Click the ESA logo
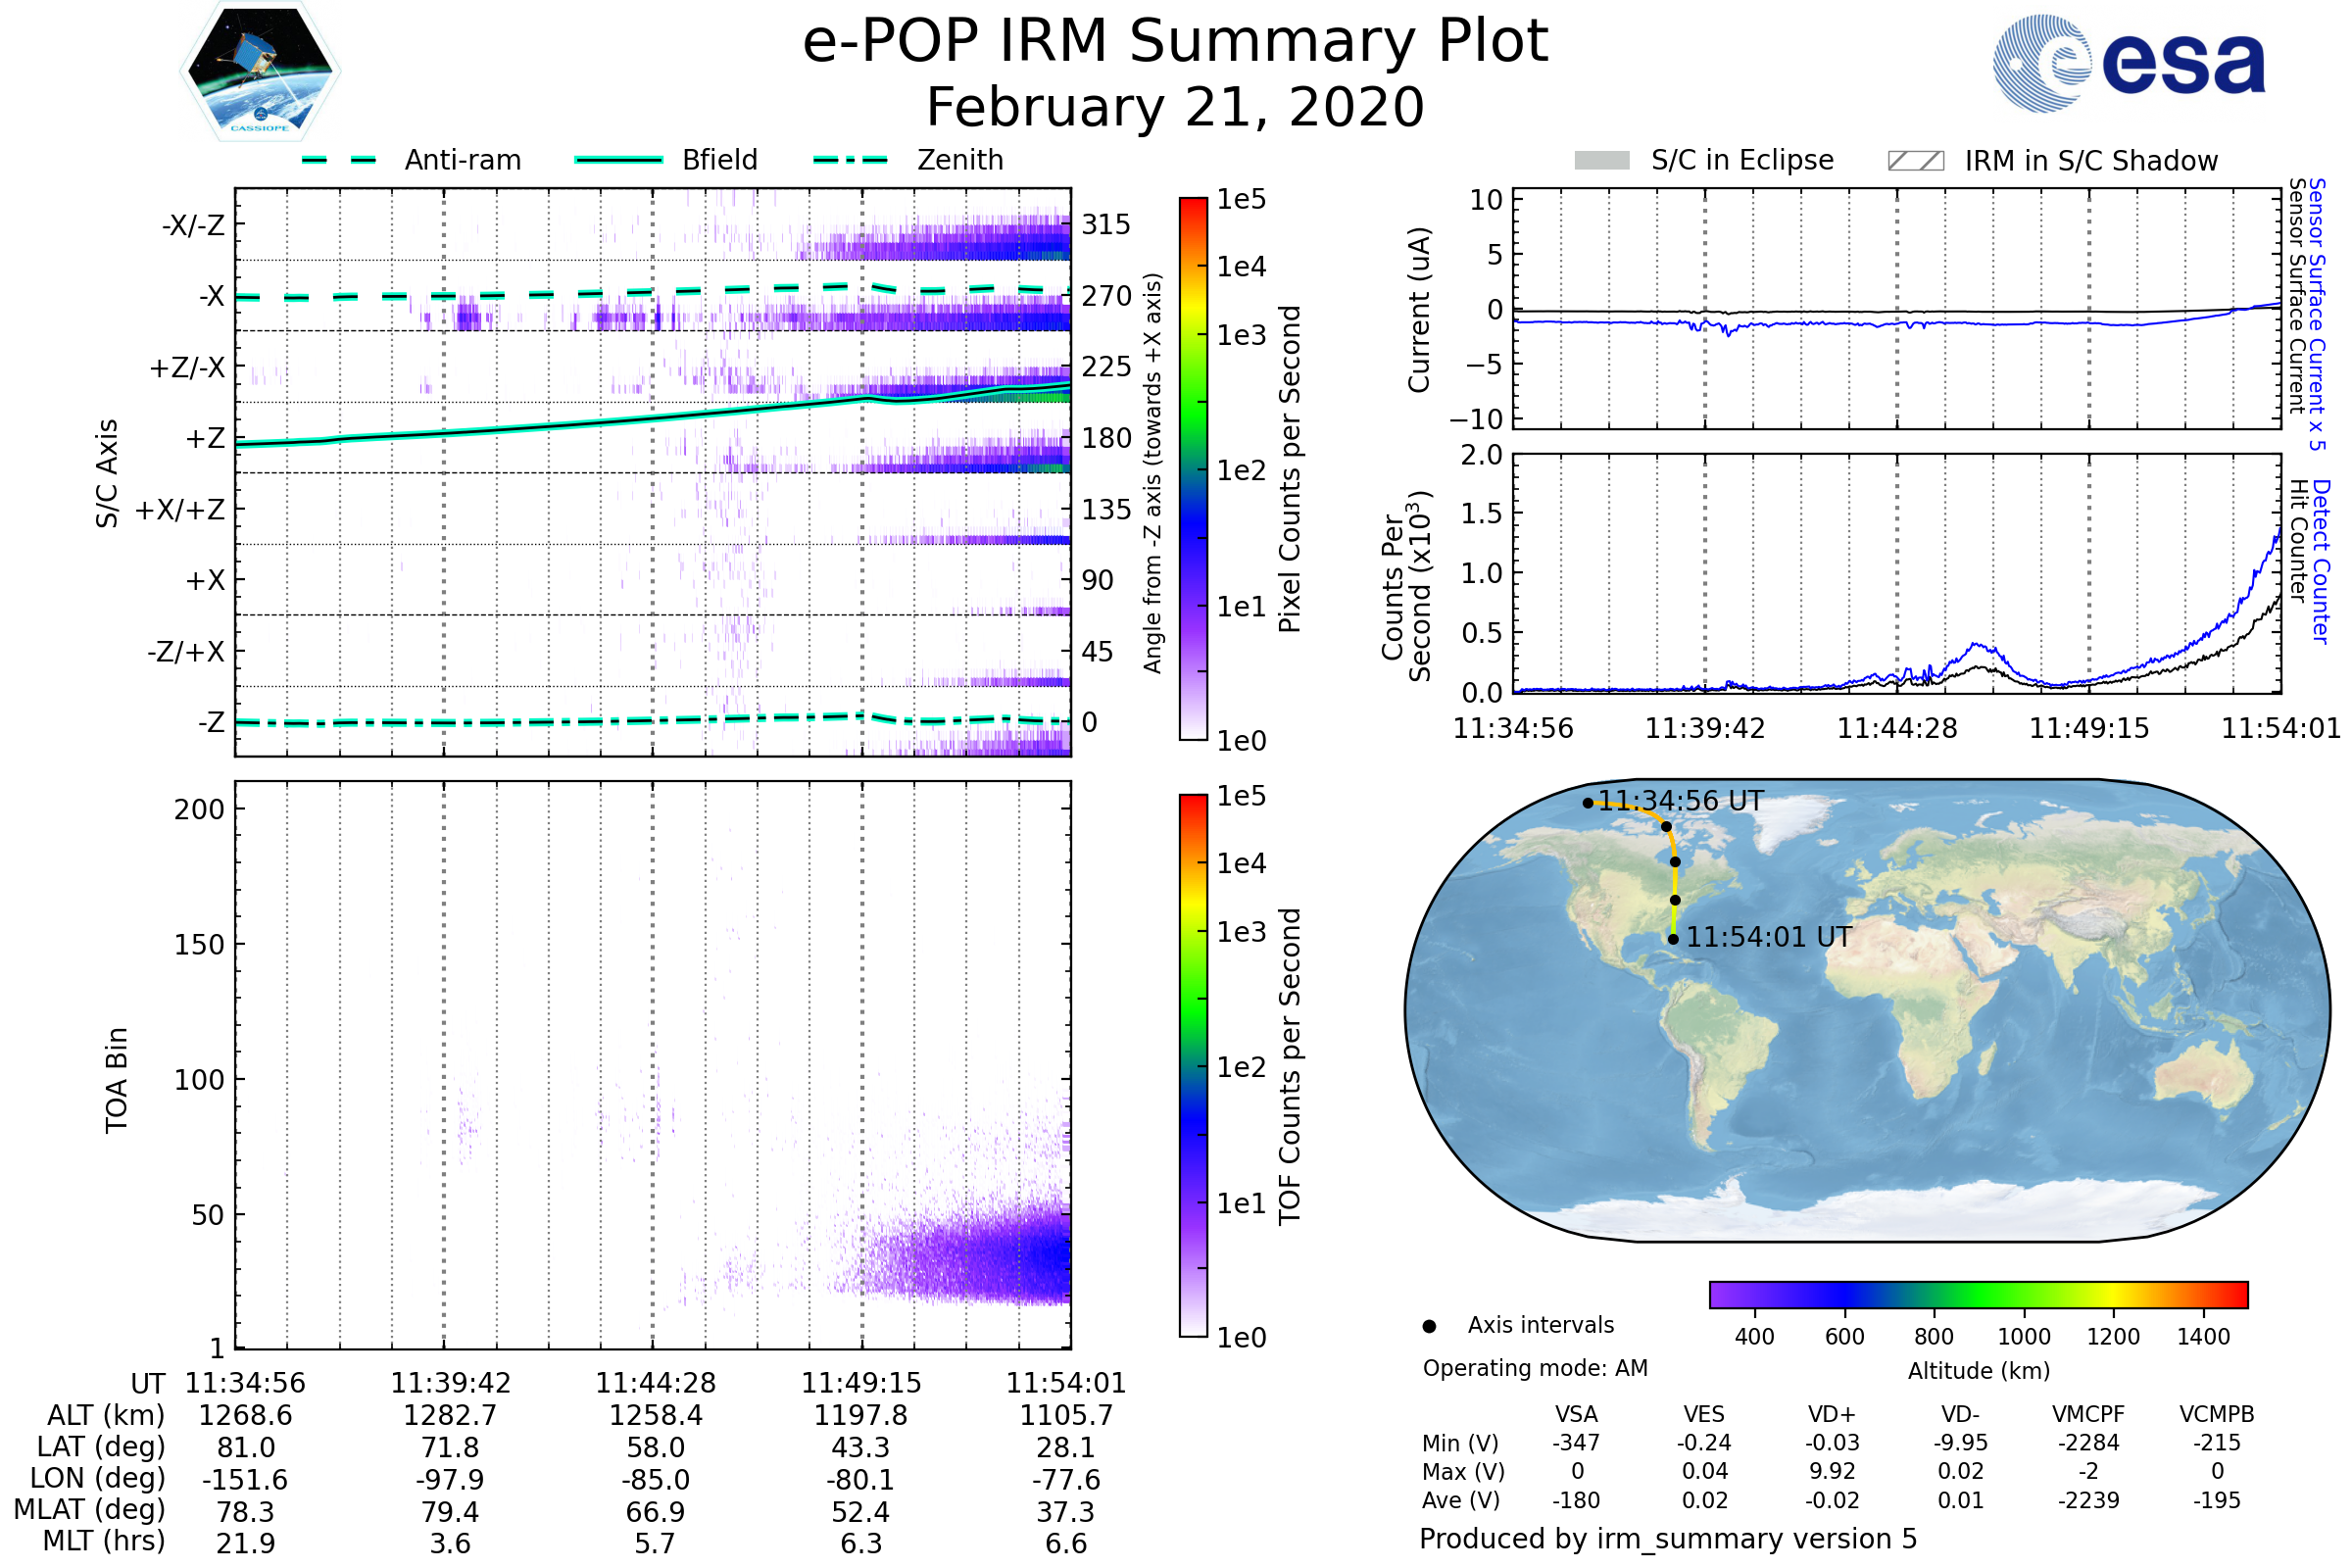The height and width of the screenshot is (1568, 2352). 2129,63
